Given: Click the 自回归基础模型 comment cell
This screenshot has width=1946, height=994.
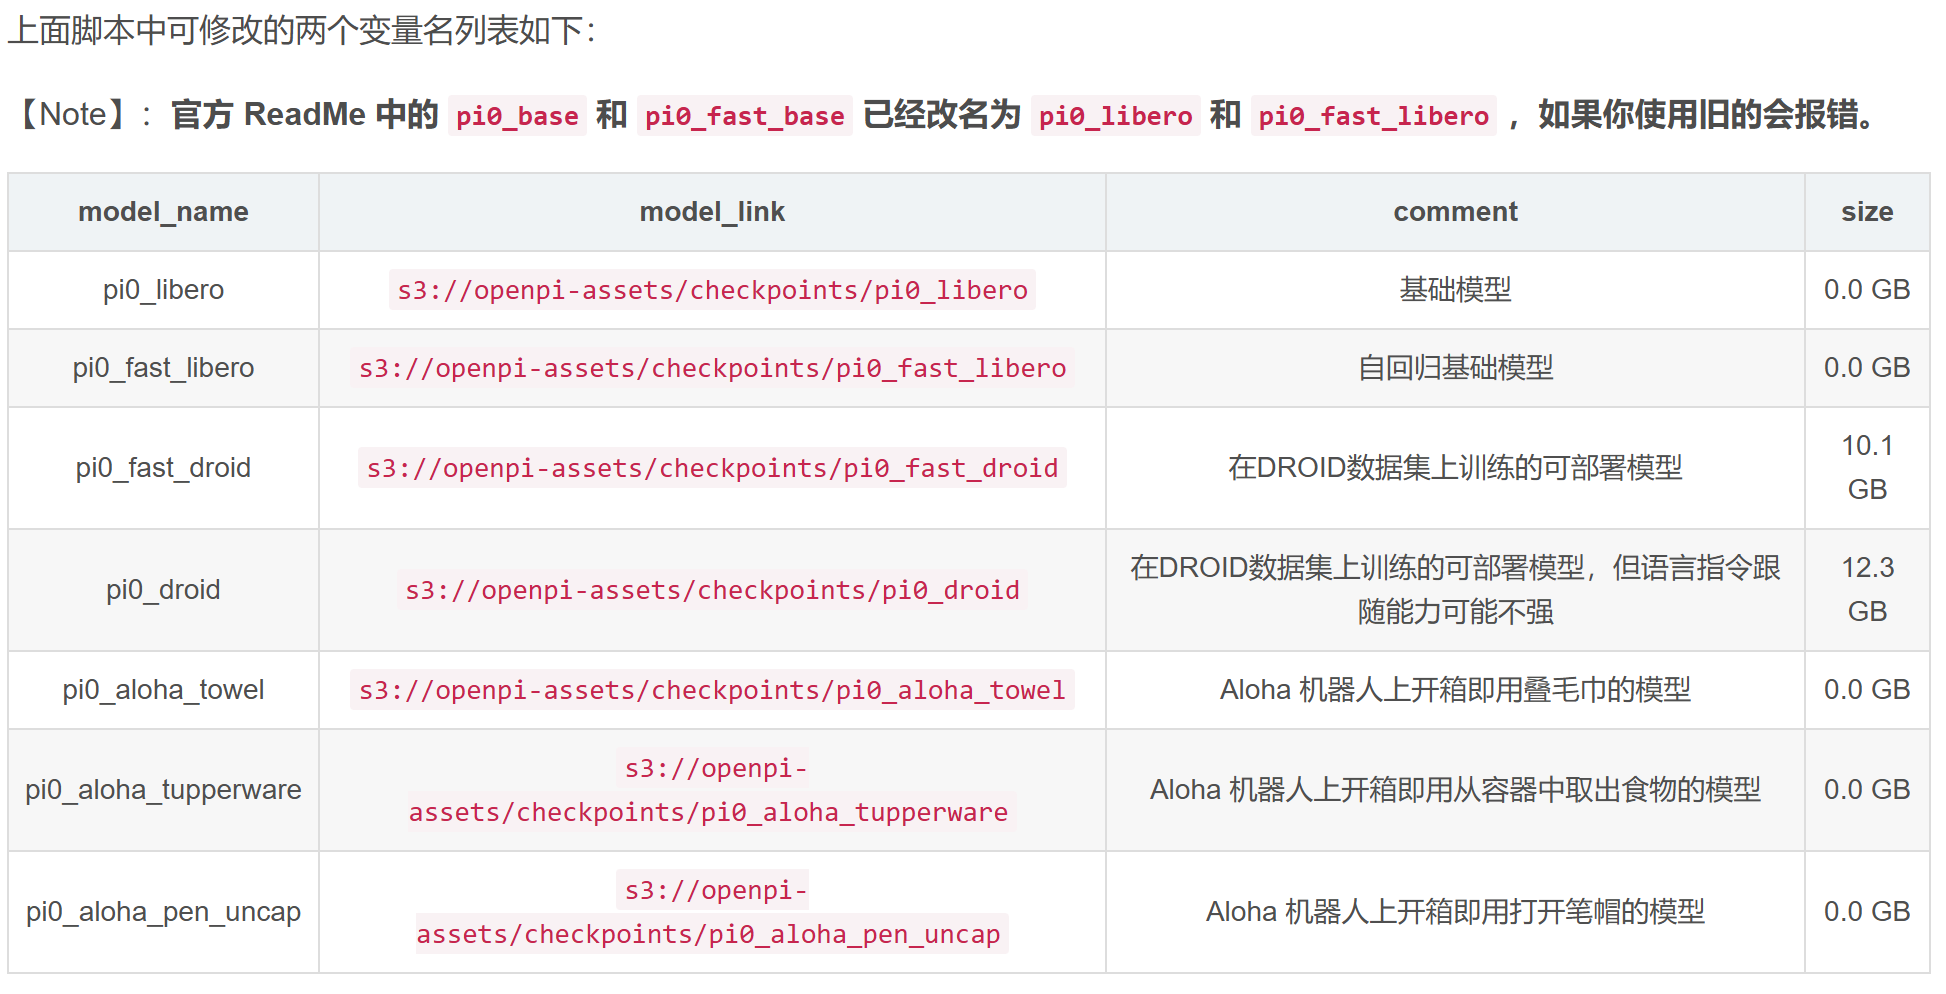Looking at the screenshot, I should pos(1455,368).
